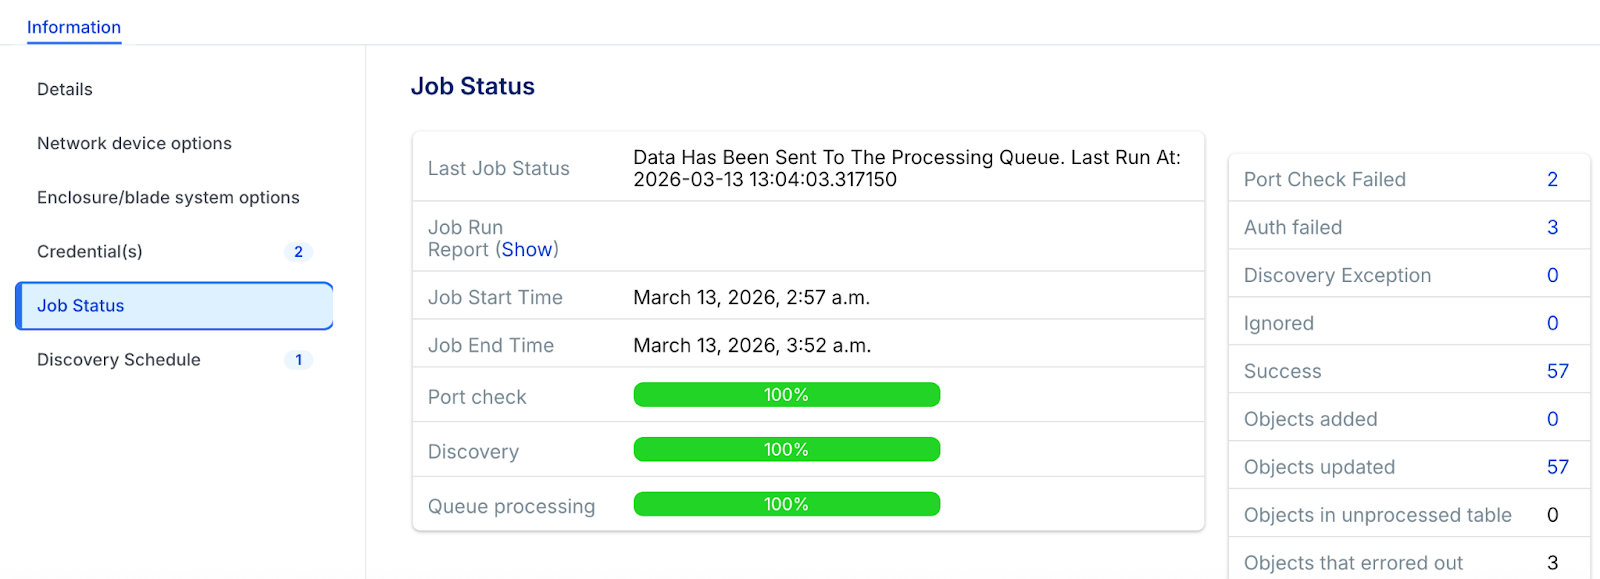Click the Discovery Schedule count badge

(x=298, y=360)
